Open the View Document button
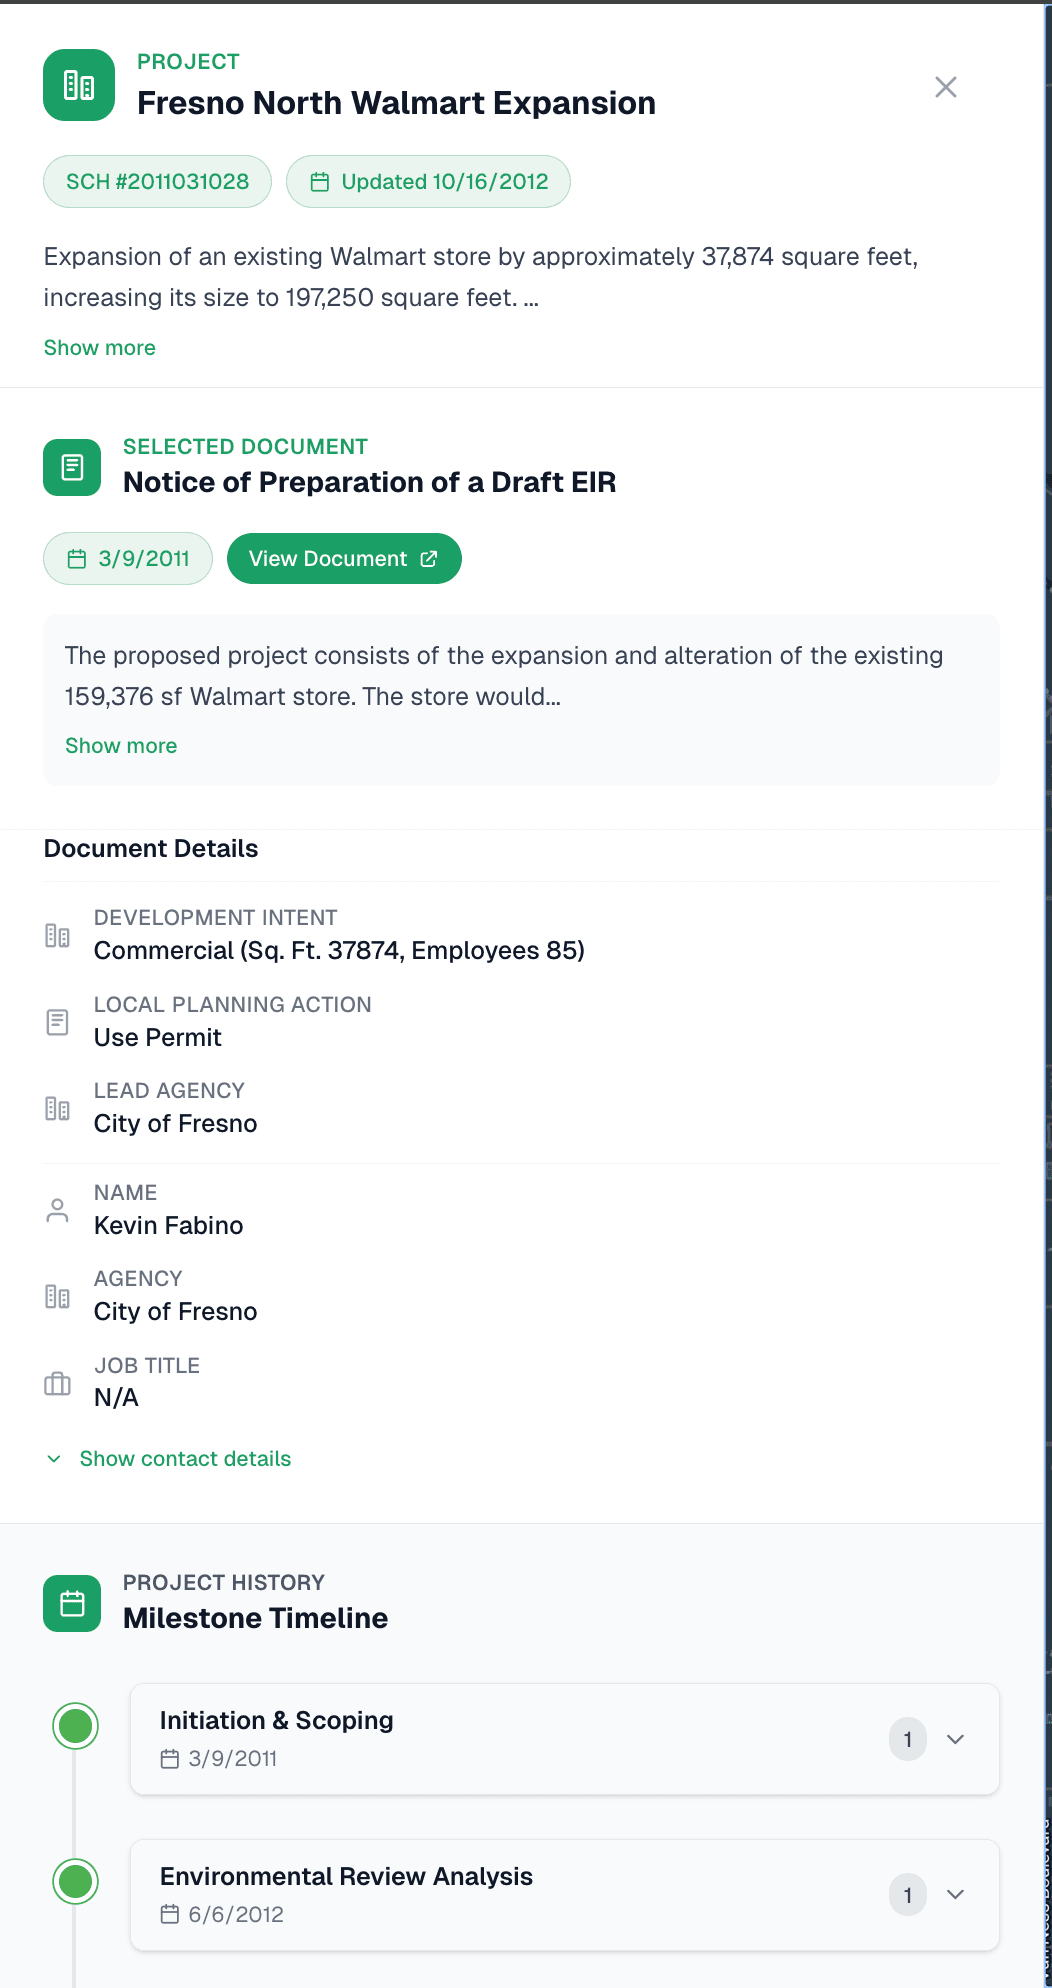 (343, 558)
